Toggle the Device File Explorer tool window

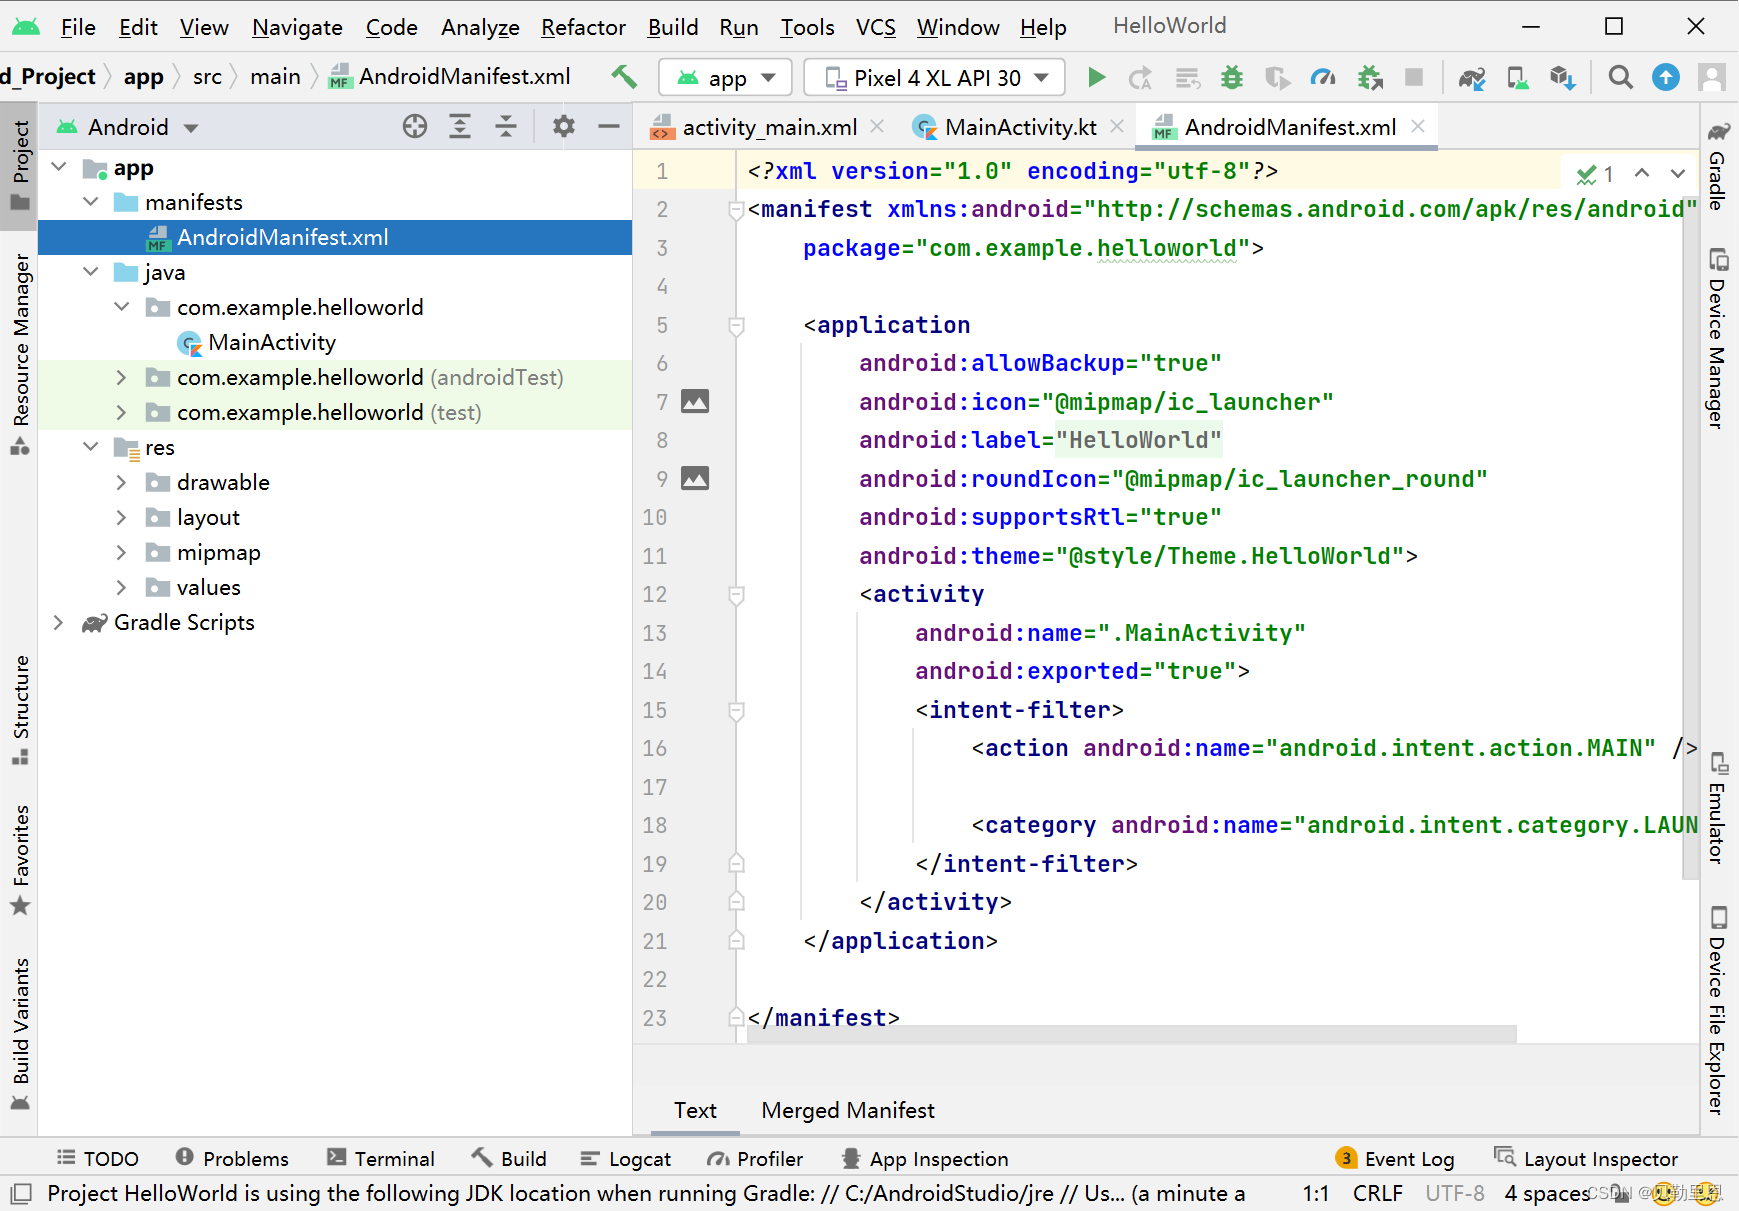tap(1718, 1010)
